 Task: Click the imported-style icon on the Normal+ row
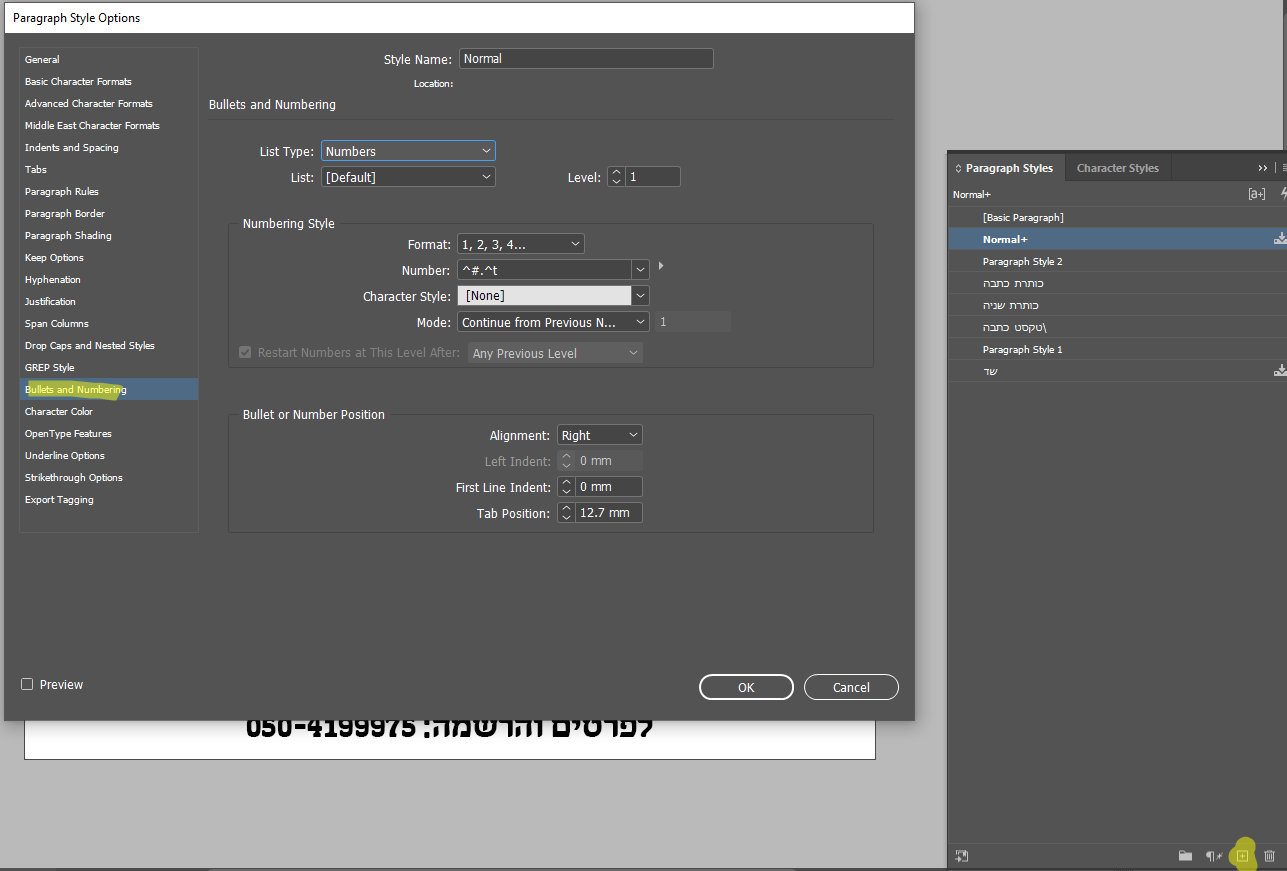click(1280, 239)
